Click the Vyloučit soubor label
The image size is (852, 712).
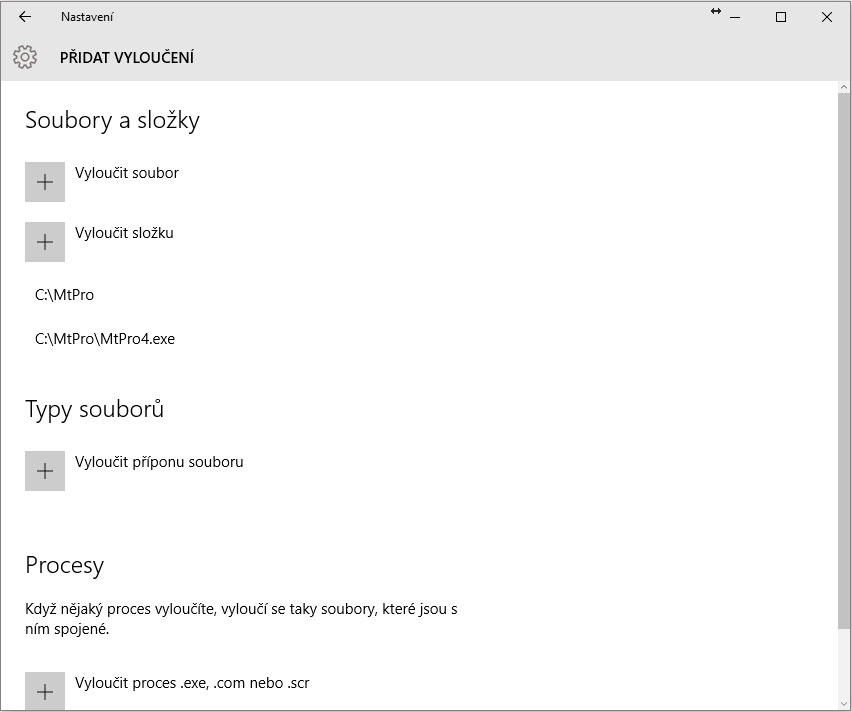pos(127,172)
